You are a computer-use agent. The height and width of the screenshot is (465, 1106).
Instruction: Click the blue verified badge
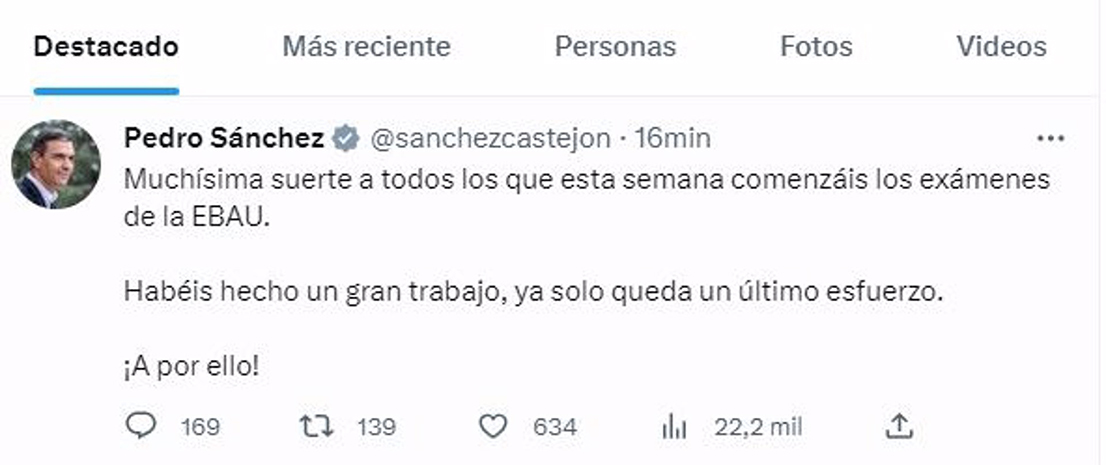346,139
